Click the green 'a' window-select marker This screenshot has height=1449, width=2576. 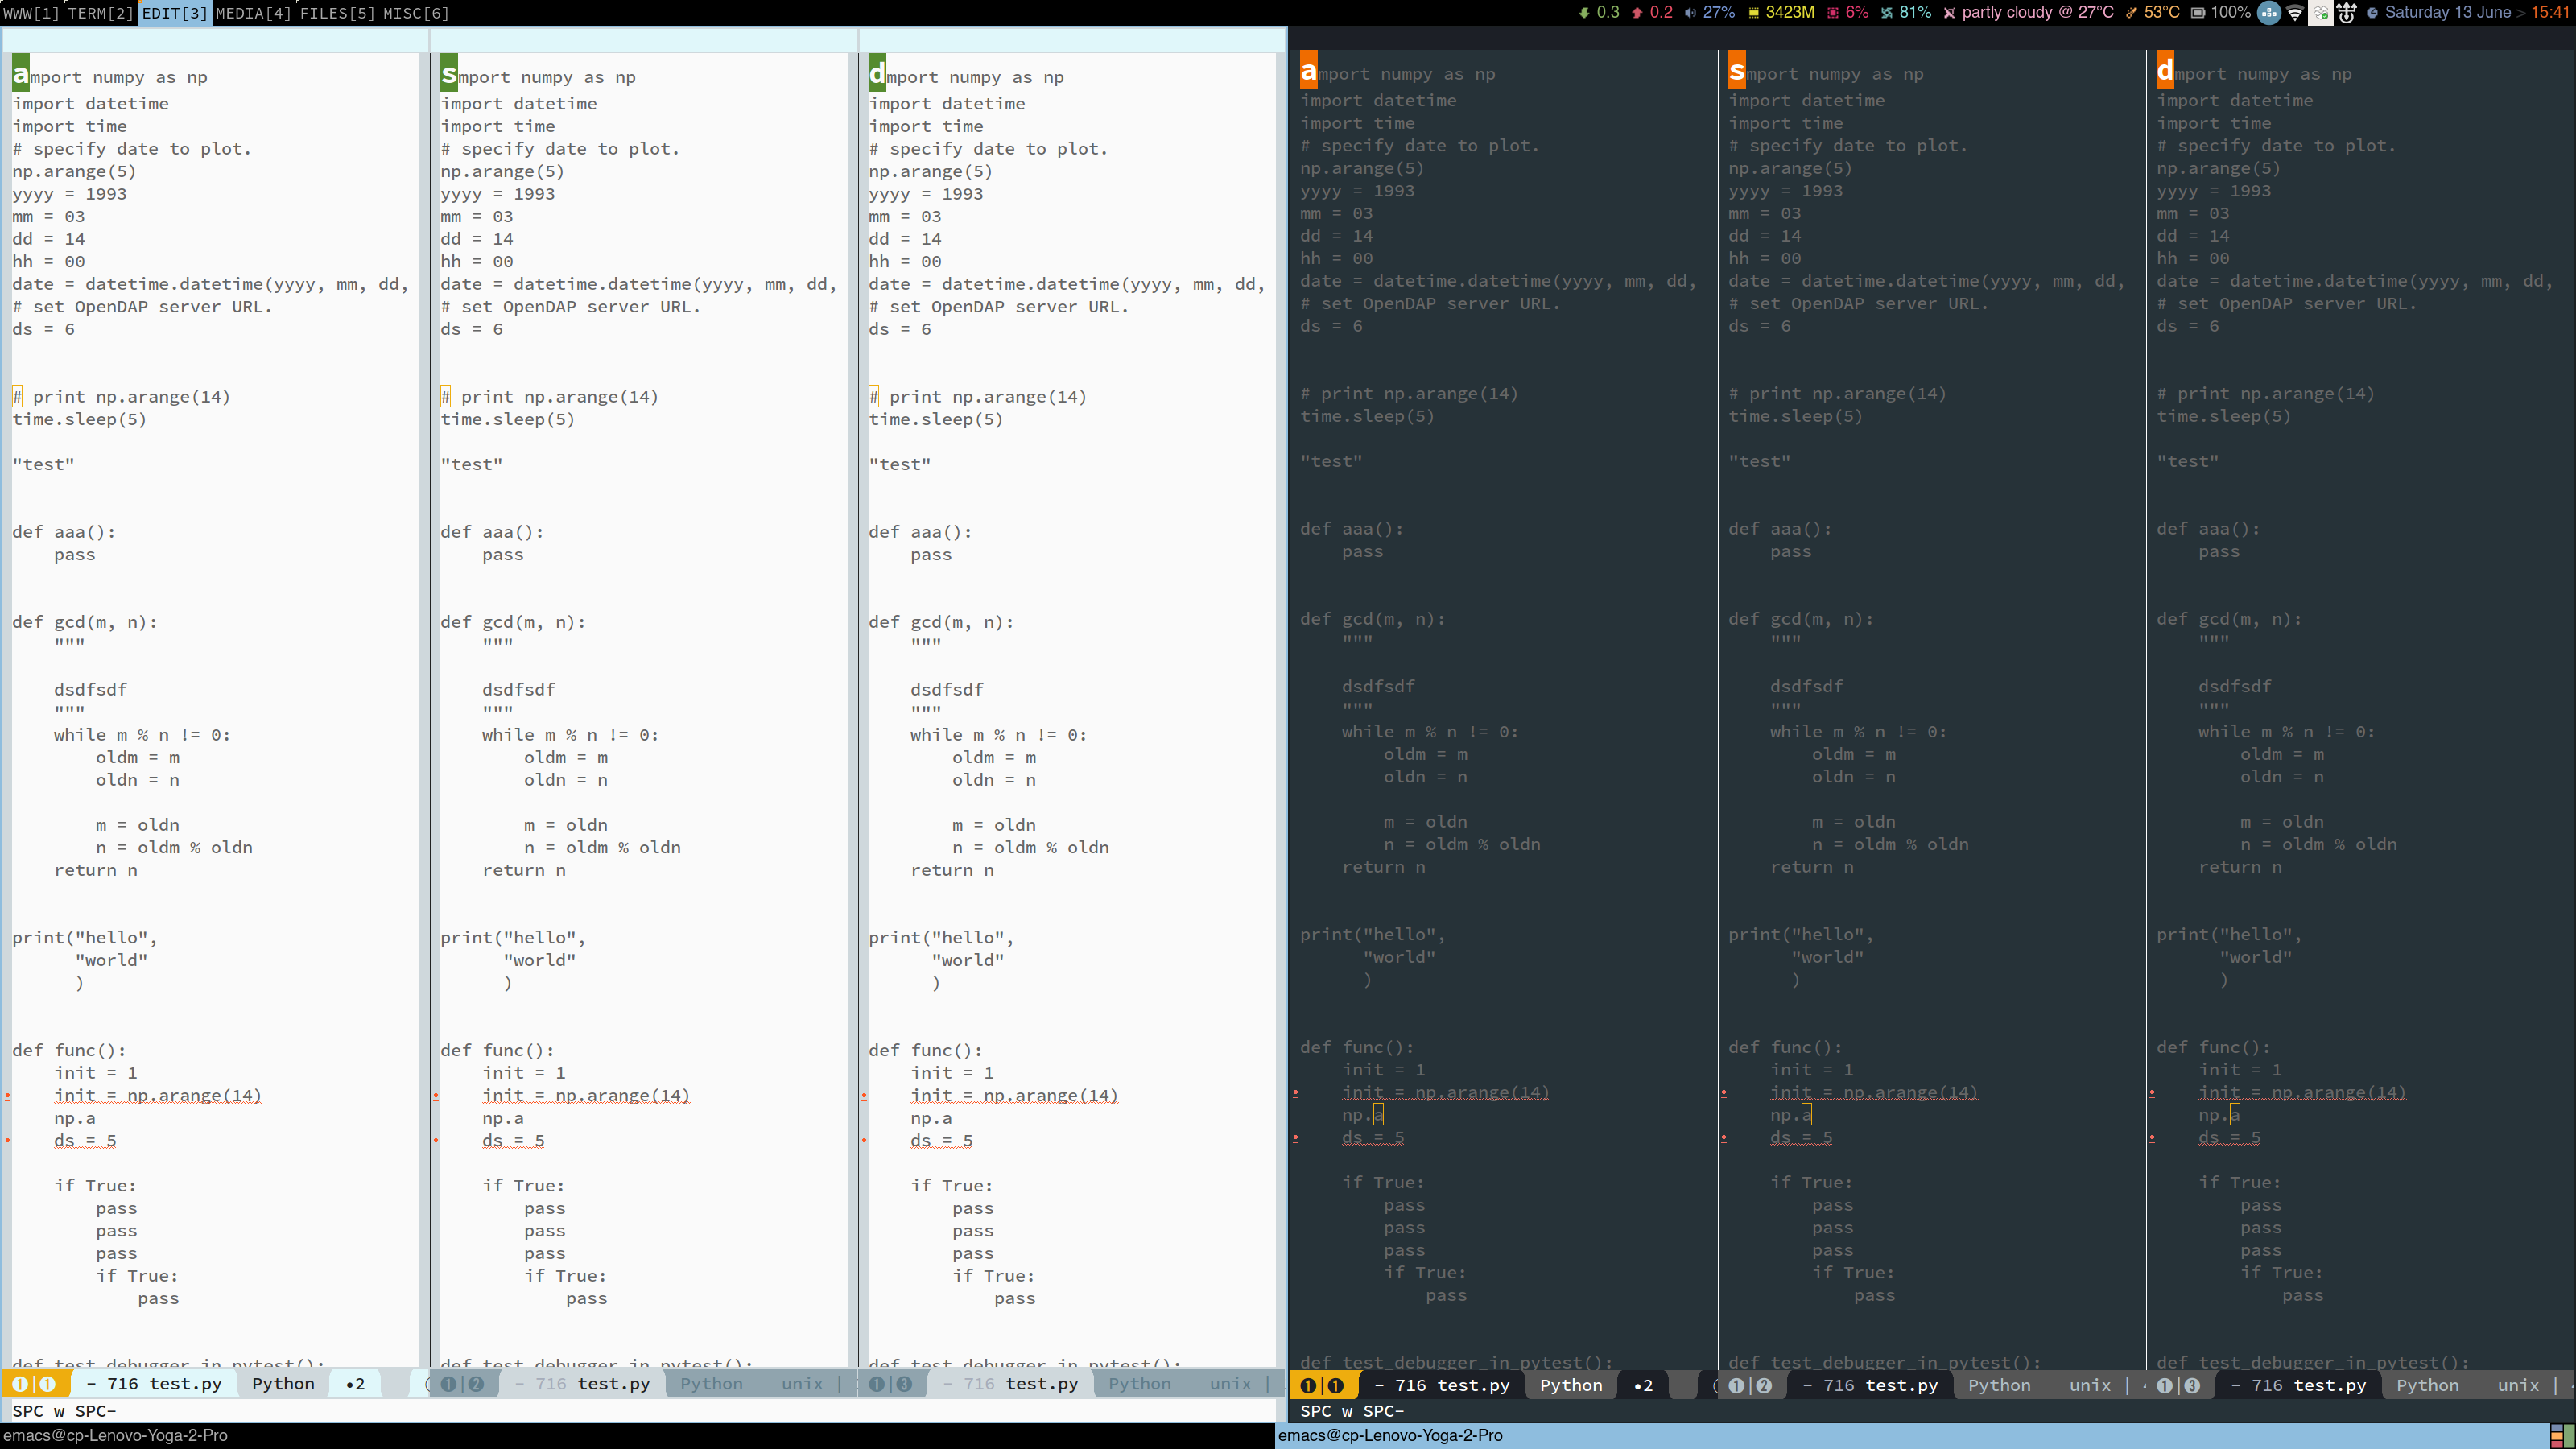(x=20, y=74)
